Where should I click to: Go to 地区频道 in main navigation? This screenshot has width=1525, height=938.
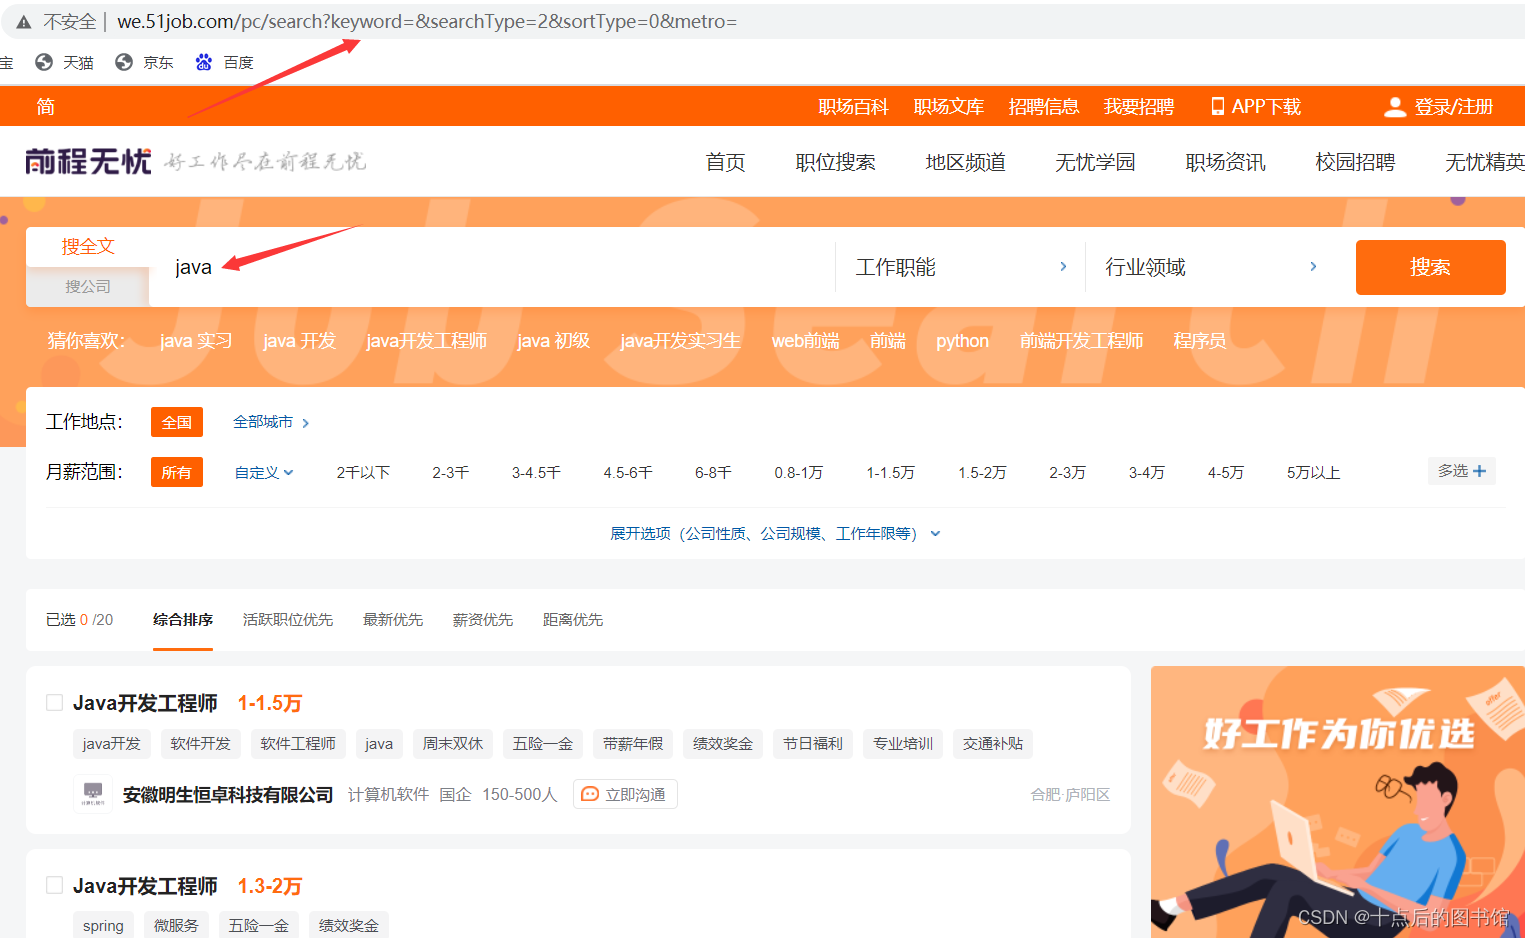(x=965, y=162)
